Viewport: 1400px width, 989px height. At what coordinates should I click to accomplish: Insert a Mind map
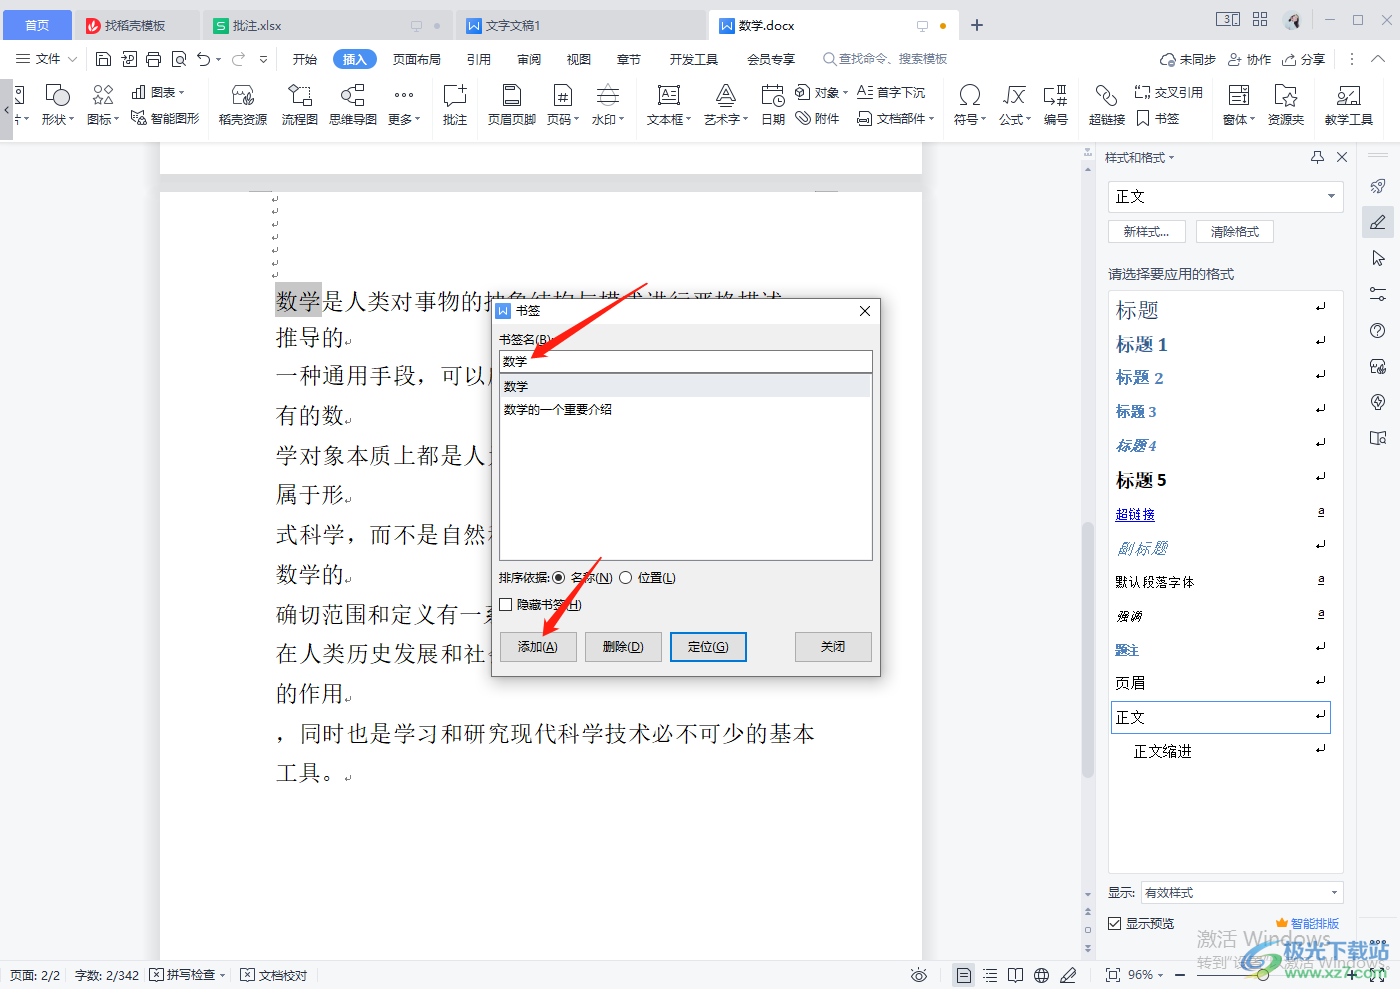(352, 104)
